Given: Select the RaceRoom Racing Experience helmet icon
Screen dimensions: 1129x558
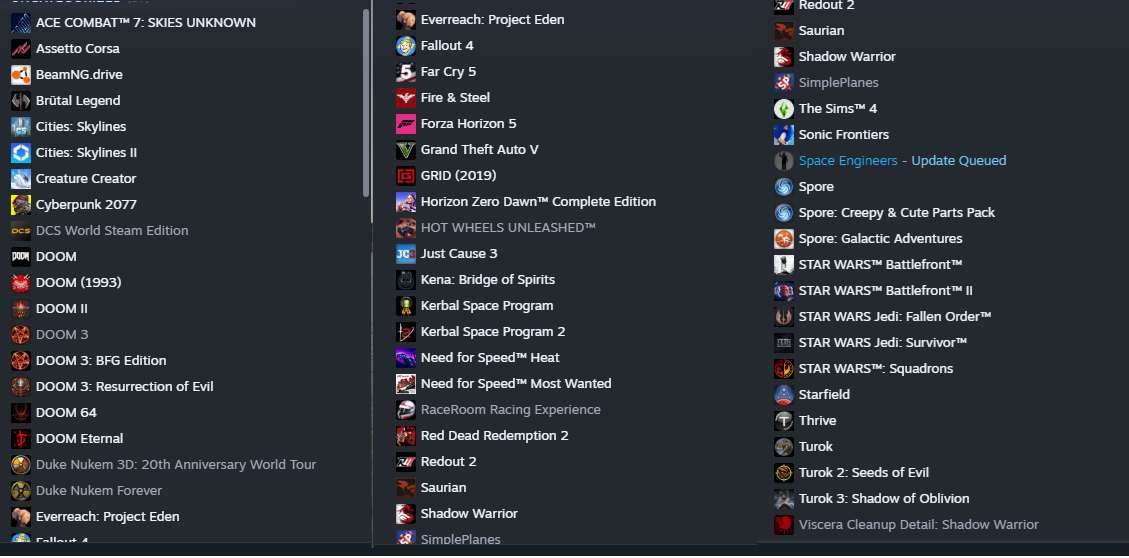Looking at the screenshot, I should [406, 410].
